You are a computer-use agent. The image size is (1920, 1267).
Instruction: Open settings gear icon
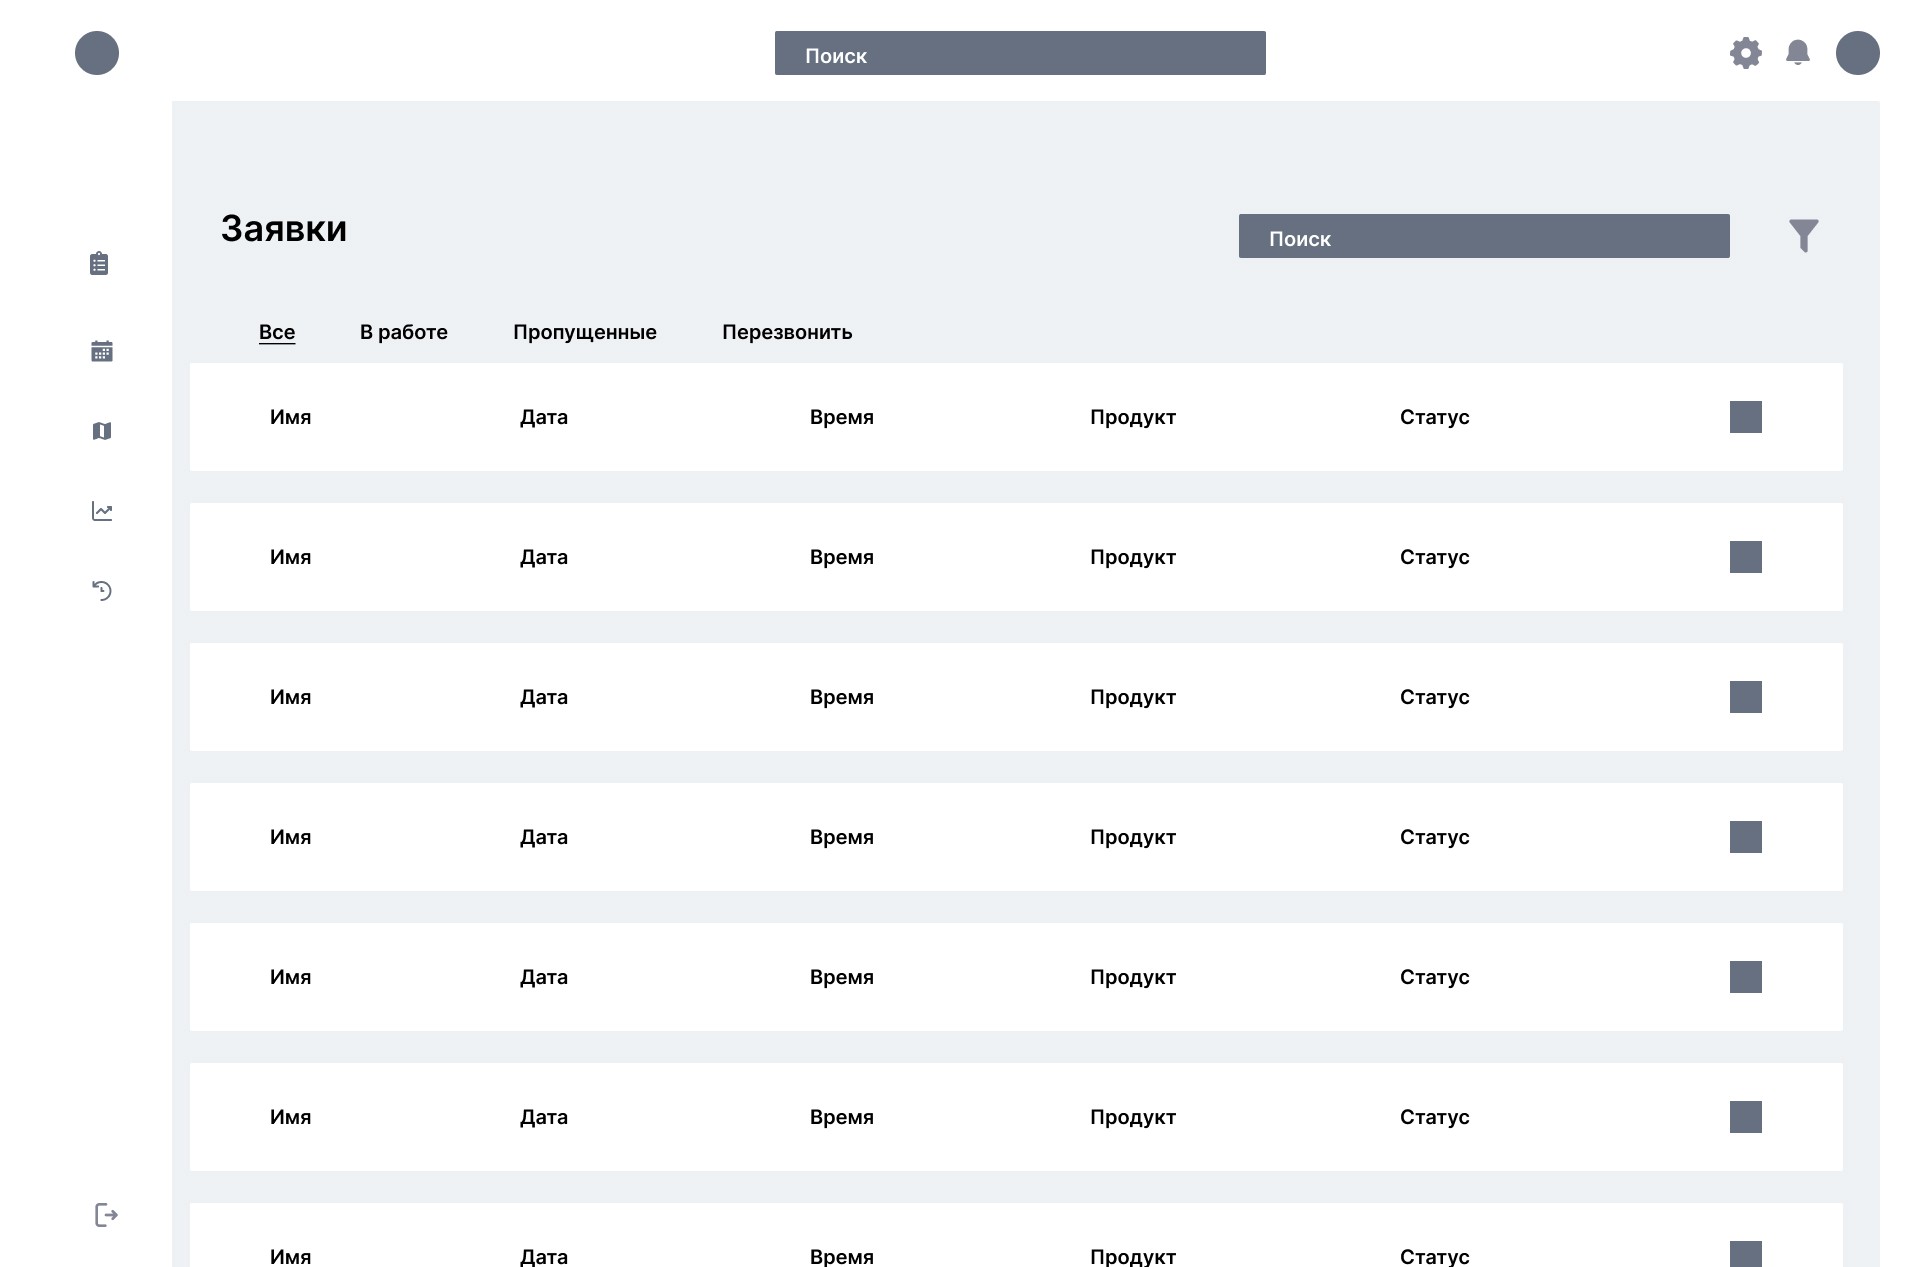pyautogui.click(x=1746, y=53)
